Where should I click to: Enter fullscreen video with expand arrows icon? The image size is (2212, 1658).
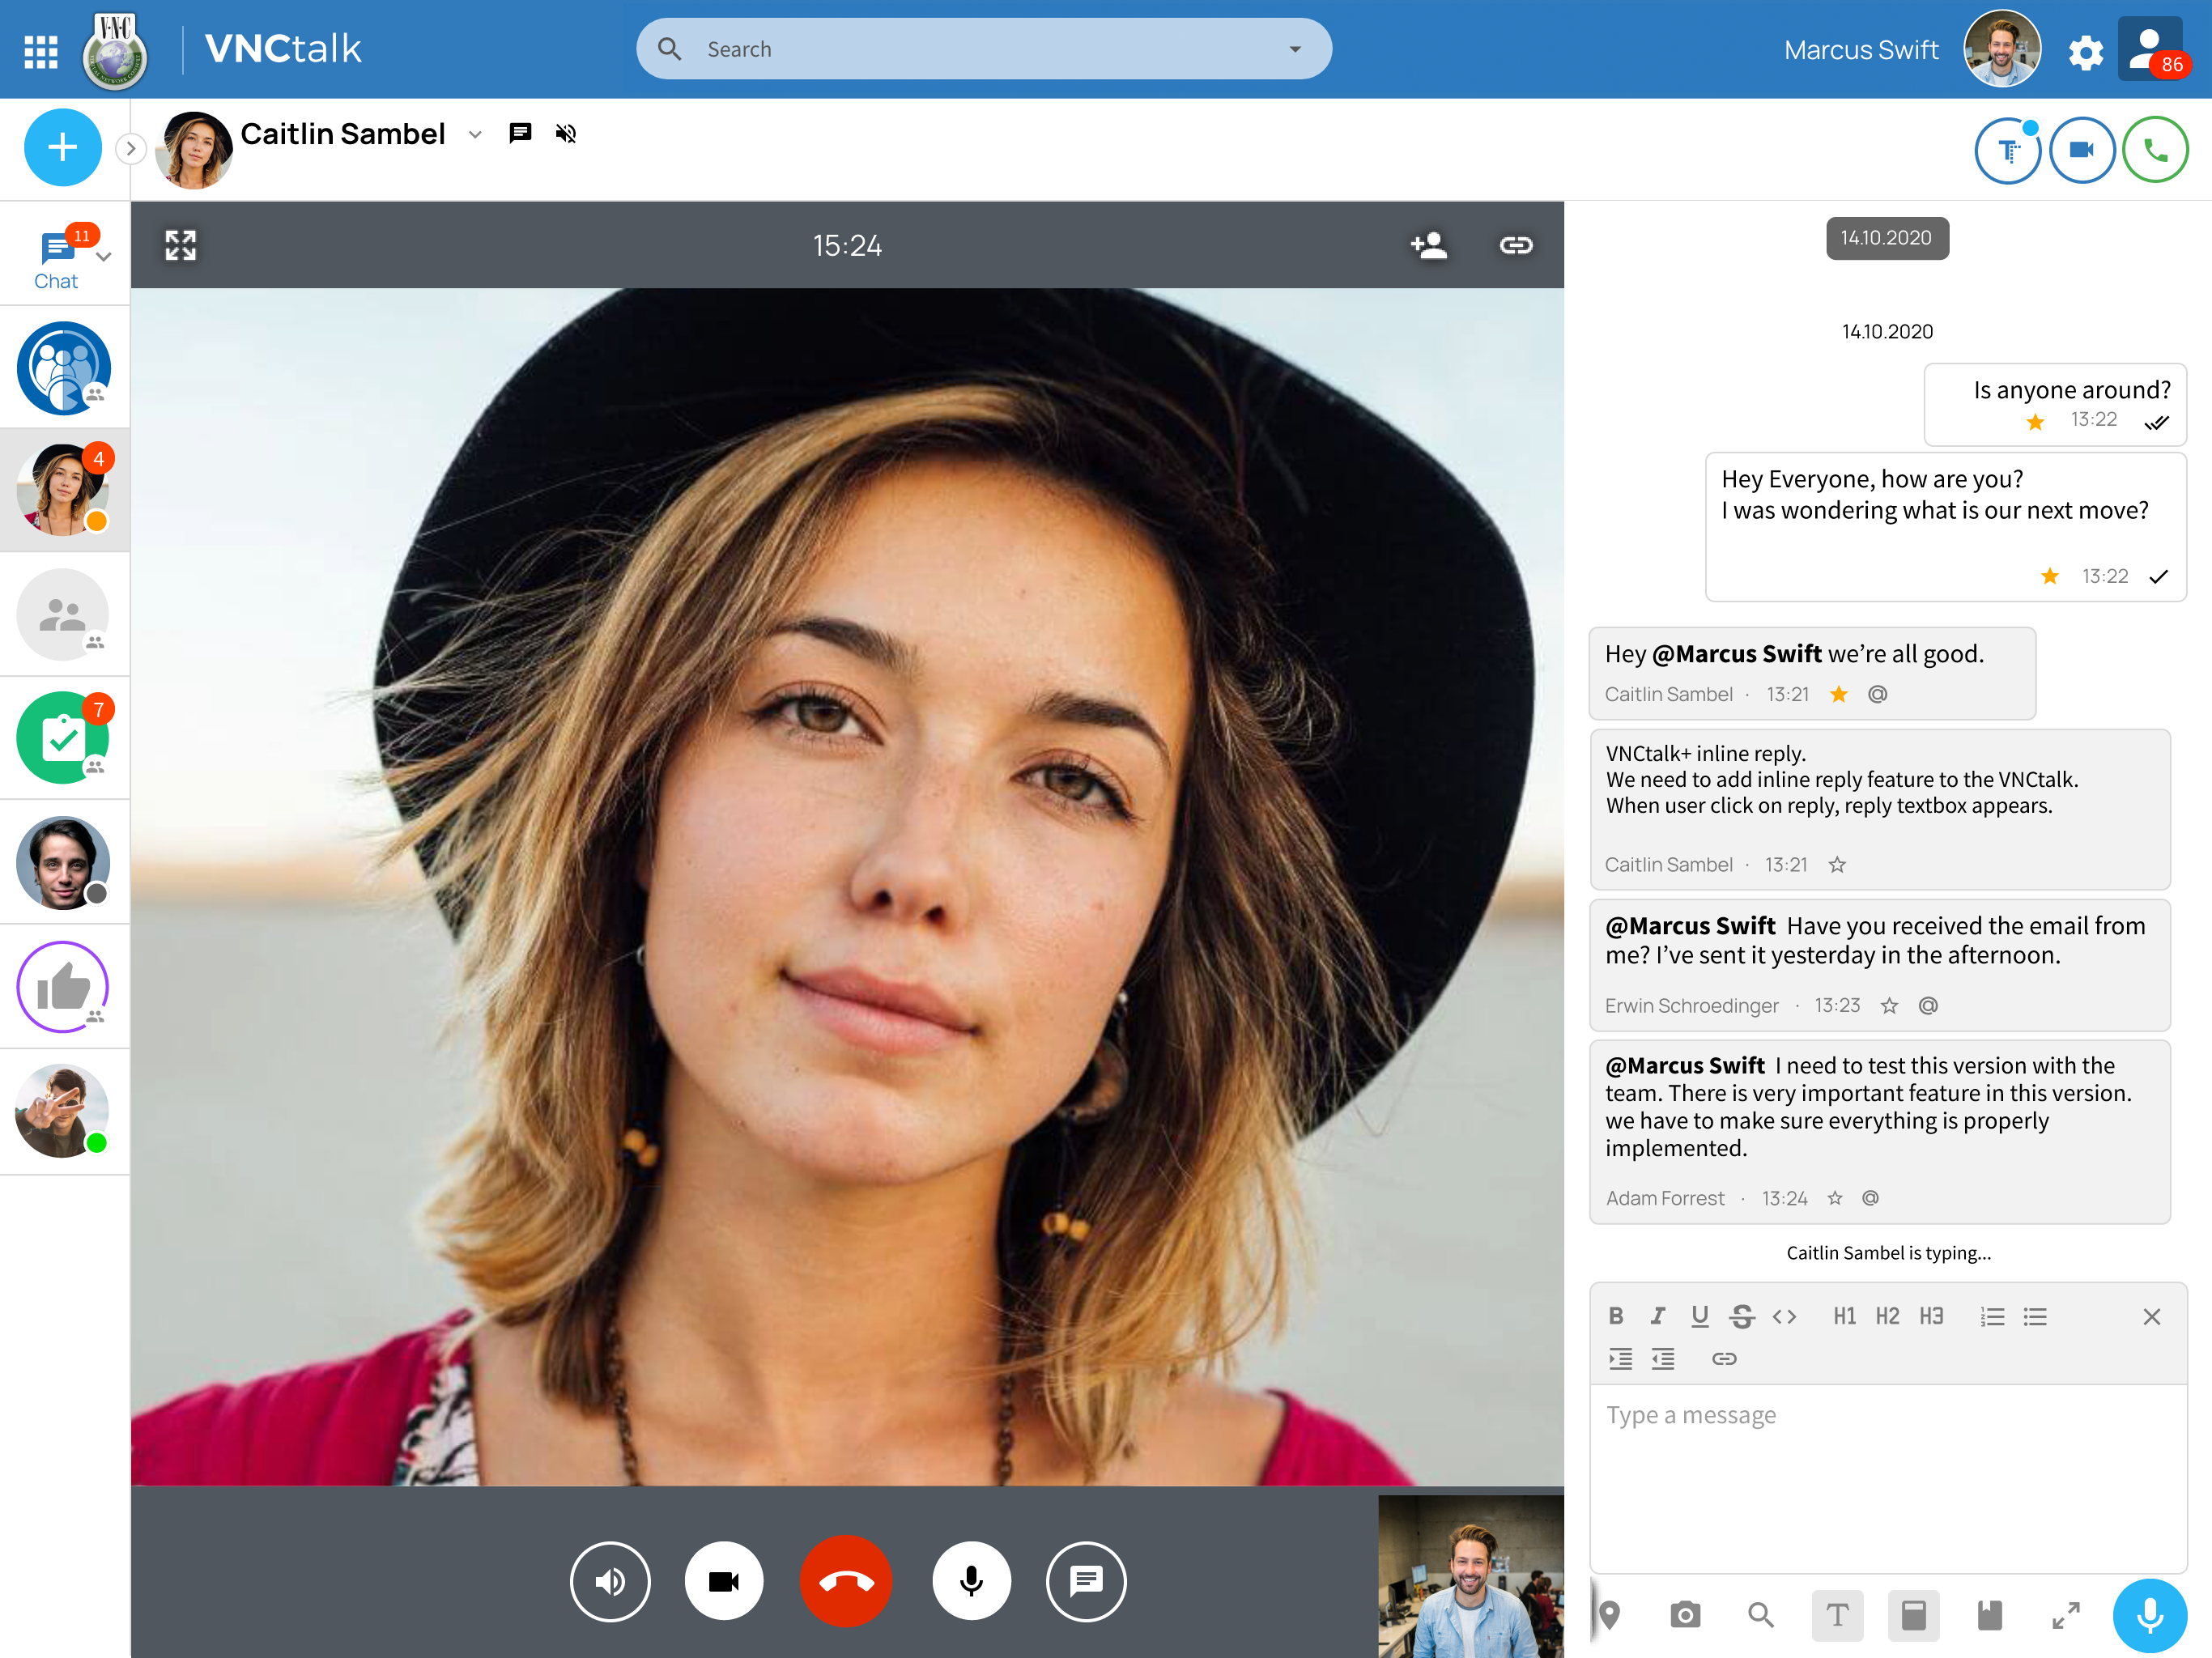click(181, 245)
